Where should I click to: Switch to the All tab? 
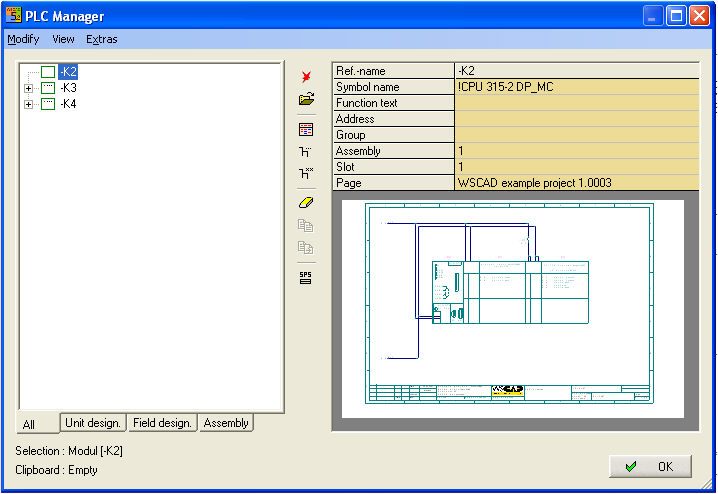pos(38,423)
